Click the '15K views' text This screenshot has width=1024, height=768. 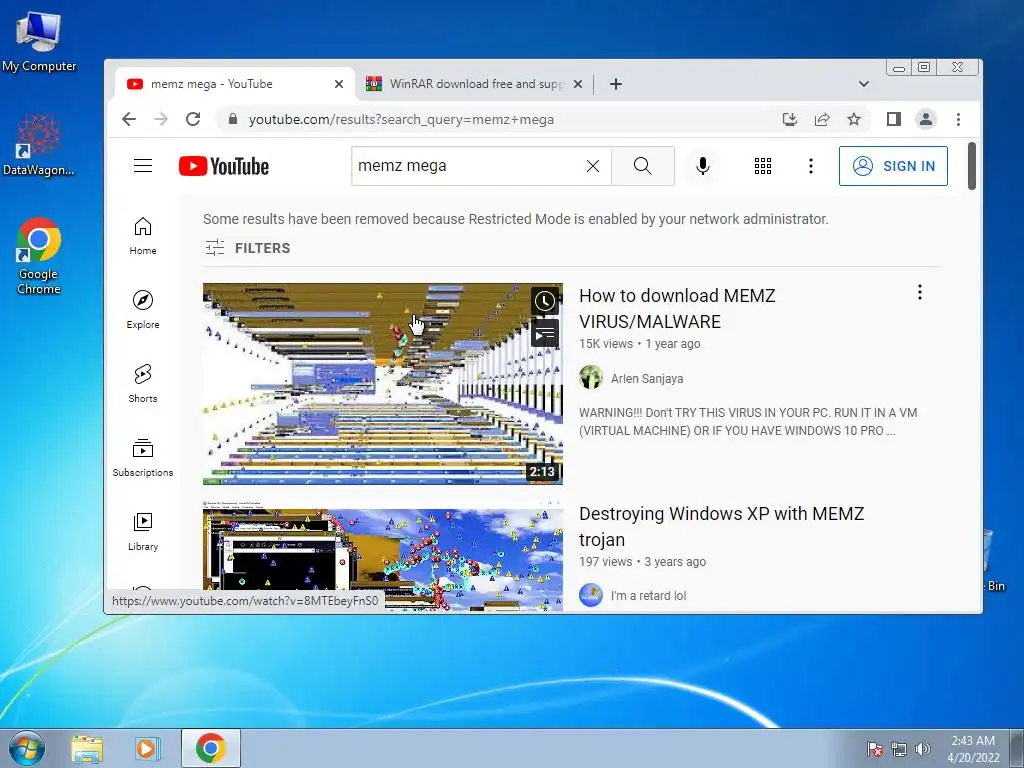point(606,344)
